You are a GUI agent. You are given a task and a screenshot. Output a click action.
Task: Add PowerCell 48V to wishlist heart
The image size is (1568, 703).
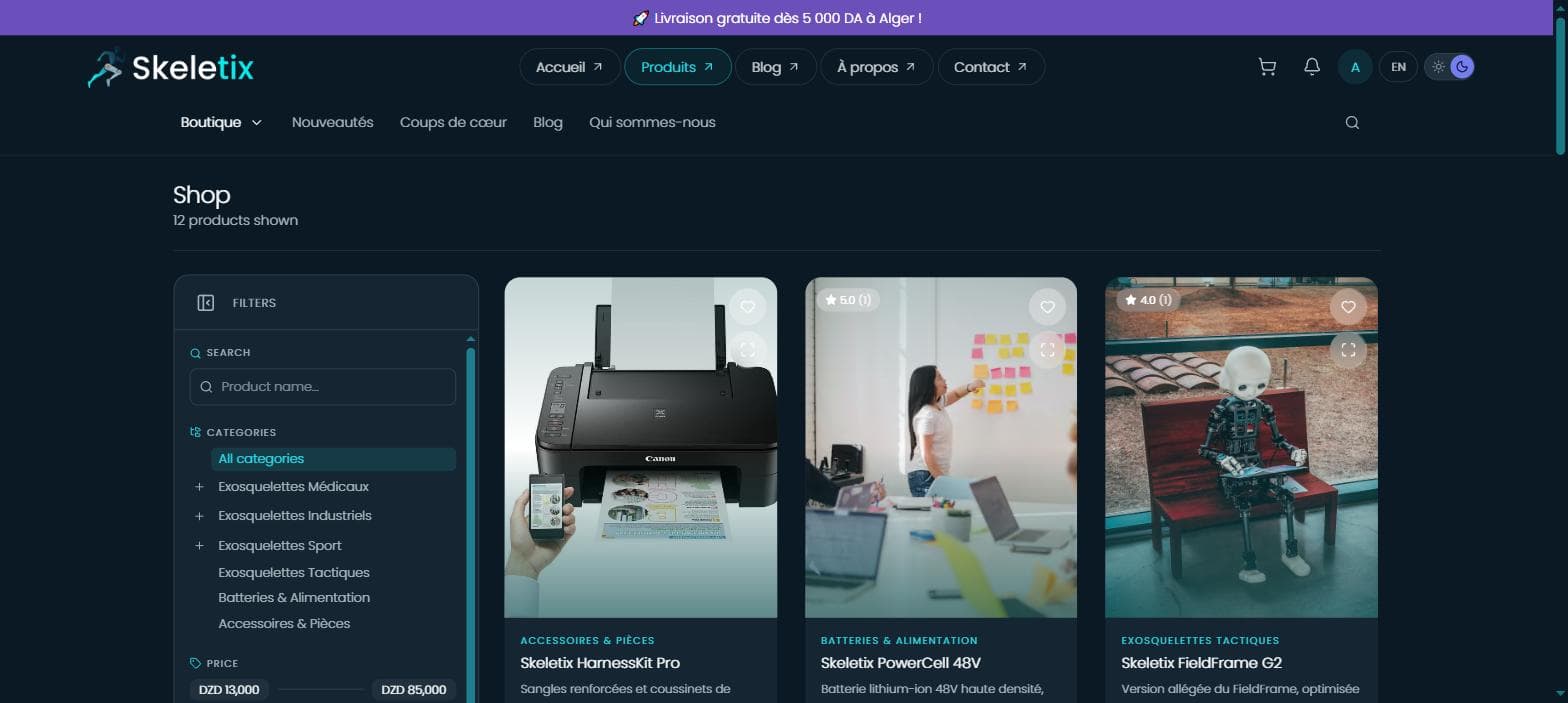pyautogui.click(x=1047, y=307)
